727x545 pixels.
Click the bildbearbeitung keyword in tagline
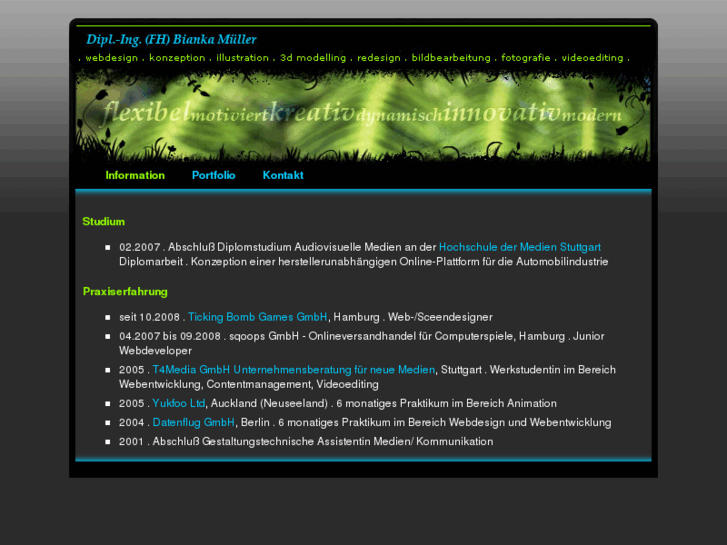pos(451,58)
